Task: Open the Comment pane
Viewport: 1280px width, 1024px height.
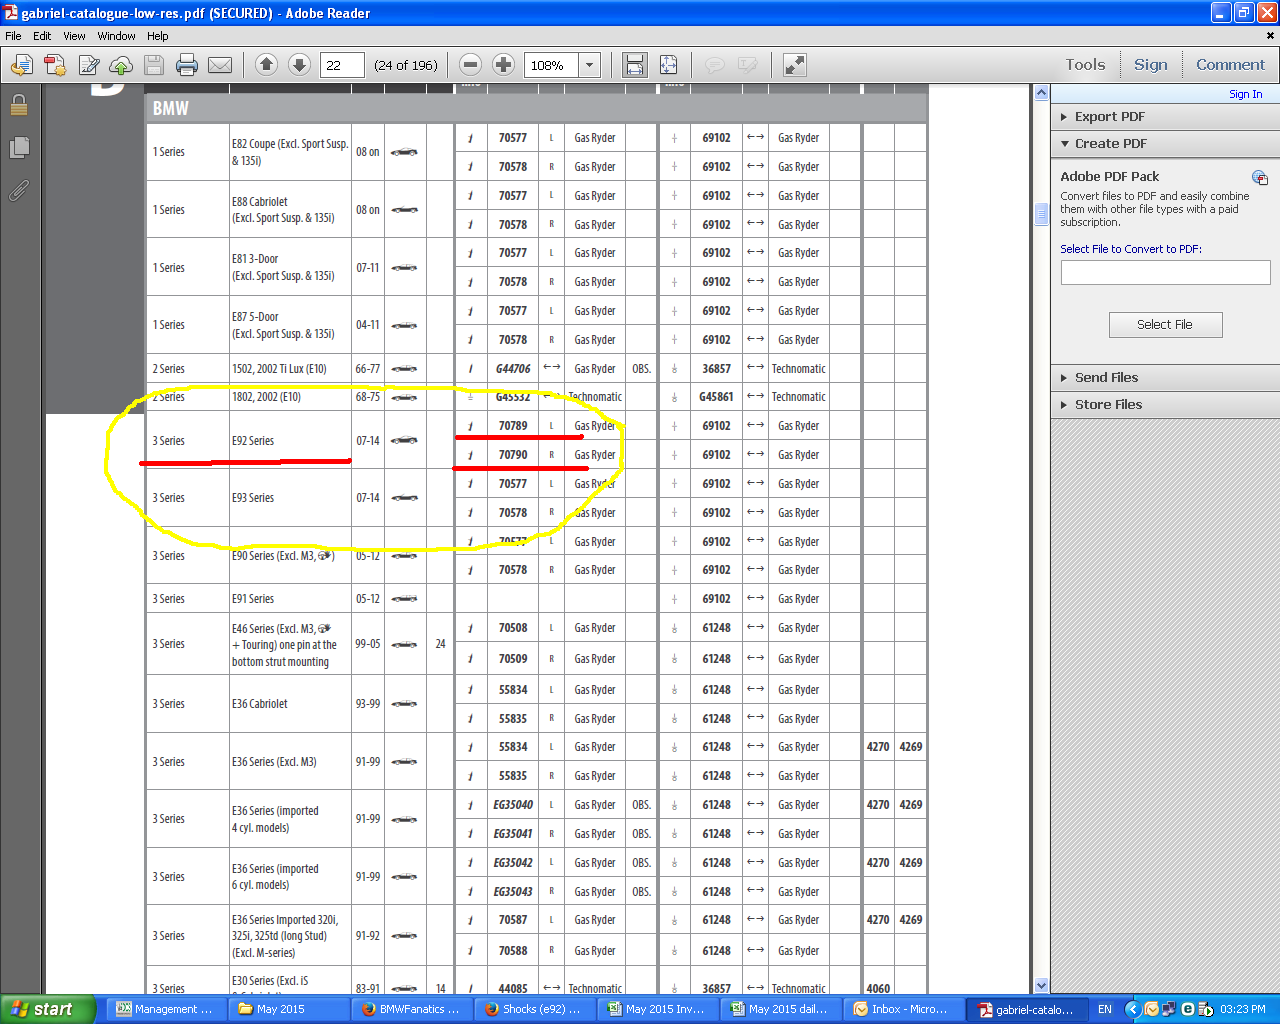Action: coord(1230,65)
